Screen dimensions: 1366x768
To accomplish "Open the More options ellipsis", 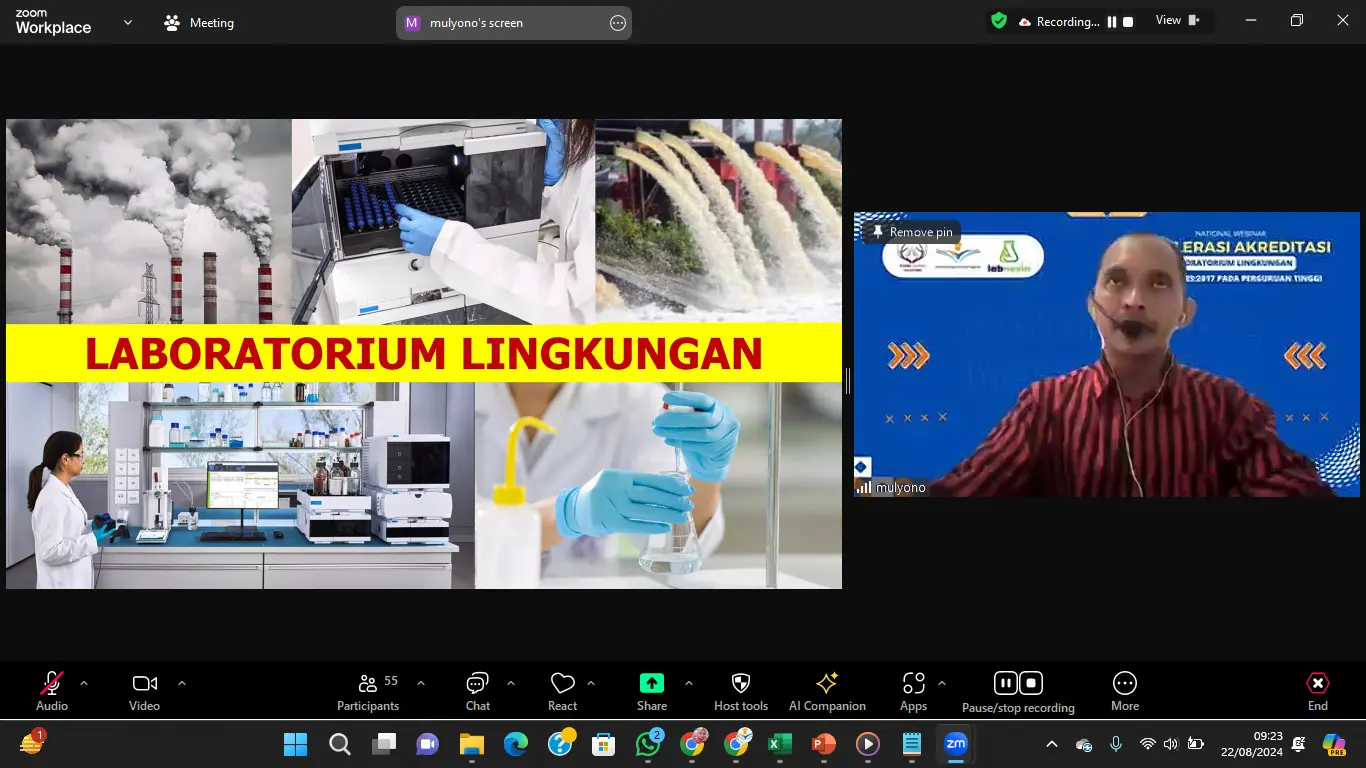I will pyautogui.click(x=1125, y=690).
